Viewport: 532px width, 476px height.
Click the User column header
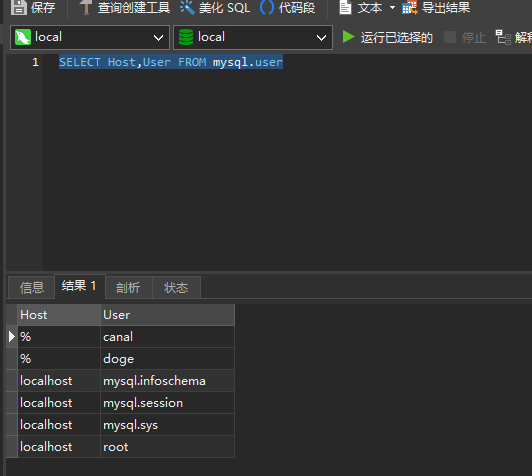168,315
